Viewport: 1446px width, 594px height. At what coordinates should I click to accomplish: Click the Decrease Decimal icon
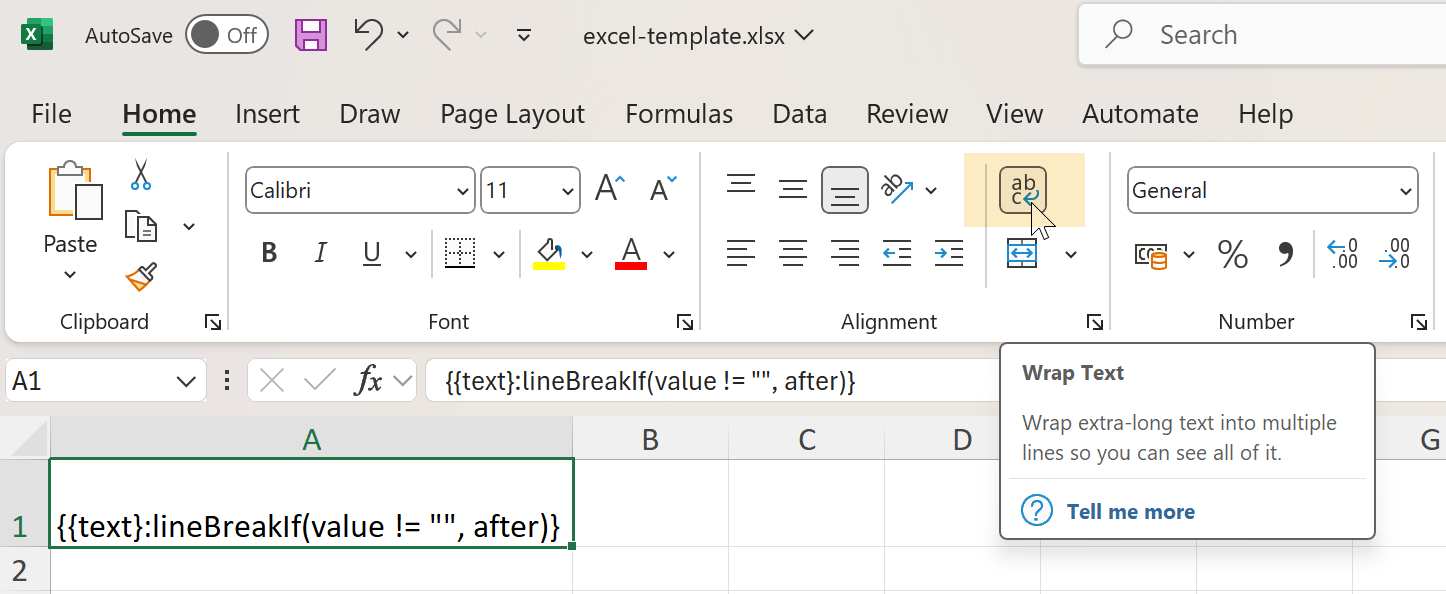(x=1394, y=254)
